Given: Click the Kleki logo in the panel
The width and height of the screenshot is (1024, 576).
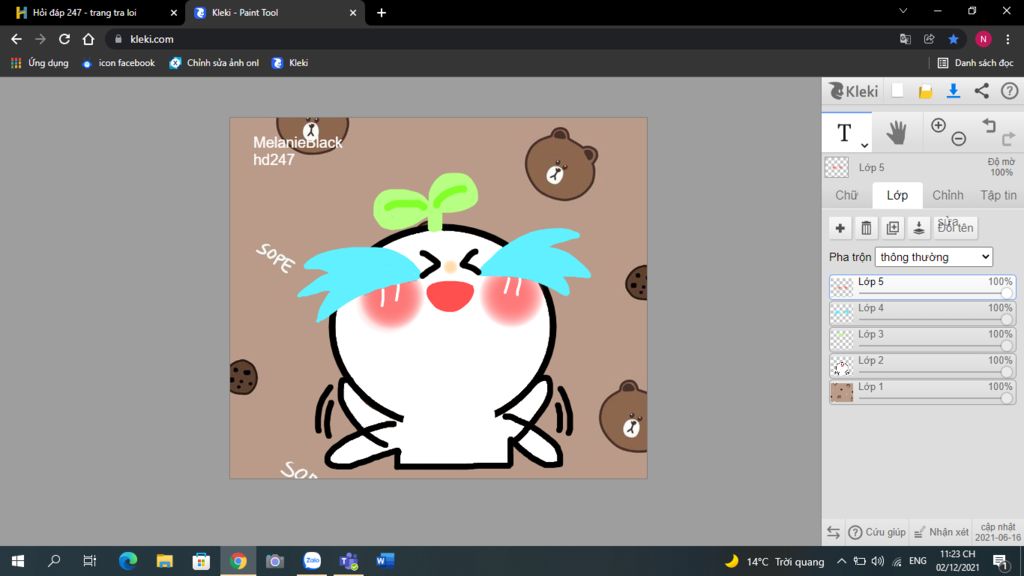Looking at the screenshot, I should pyautogui.click(x=853, y=91).
